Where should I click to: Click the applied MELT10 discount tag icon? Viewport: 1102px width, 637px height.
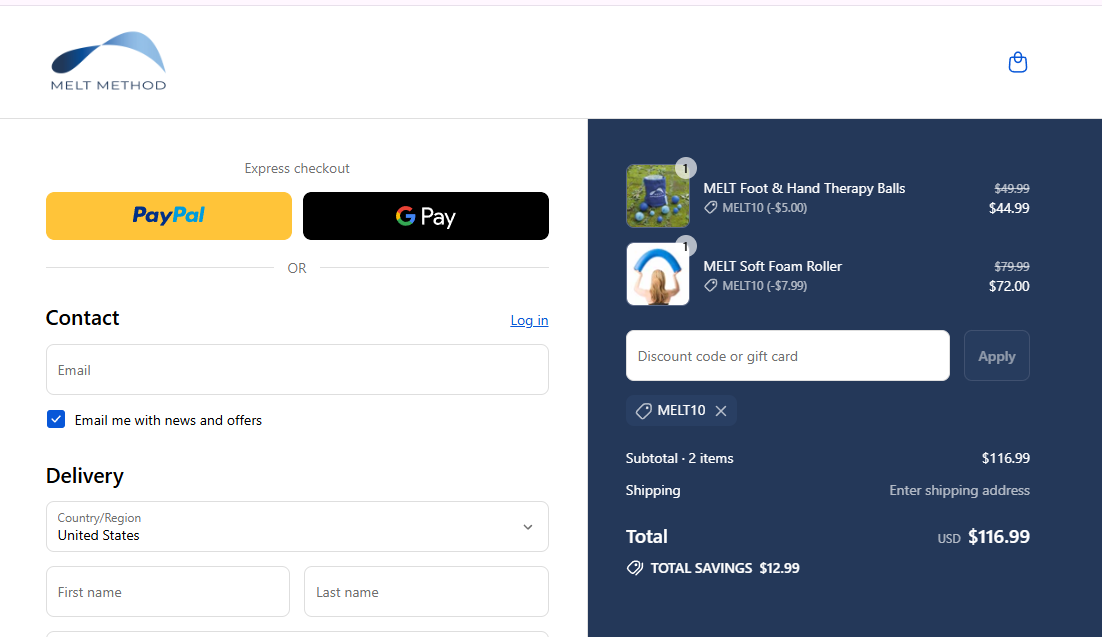(x=643, y=411)
